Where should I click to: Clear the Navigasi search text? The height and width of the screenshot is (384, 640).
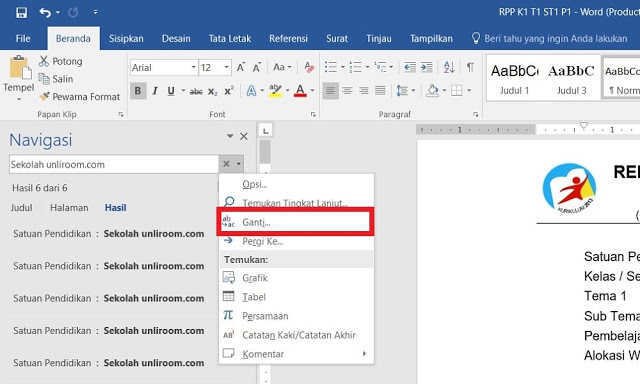pyautogui.click(x=226, y=164)
